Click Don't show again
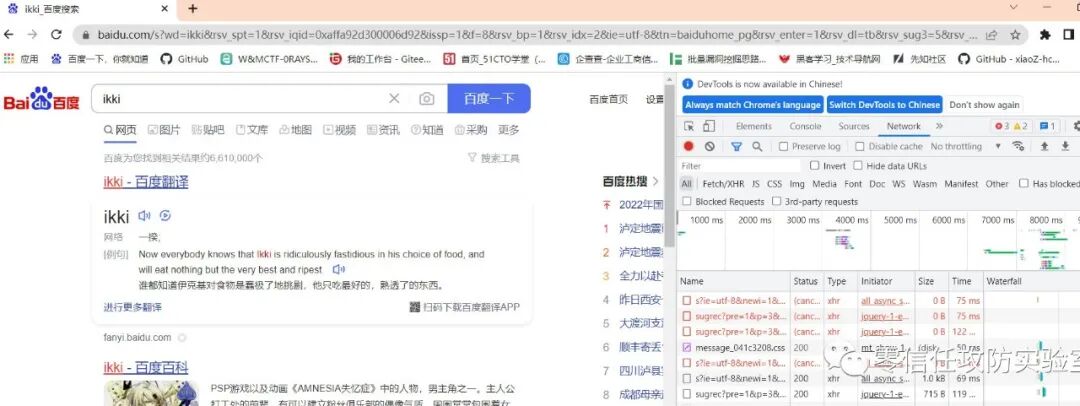The height and width of the screenshot is (406, 1080). (984, 105)
